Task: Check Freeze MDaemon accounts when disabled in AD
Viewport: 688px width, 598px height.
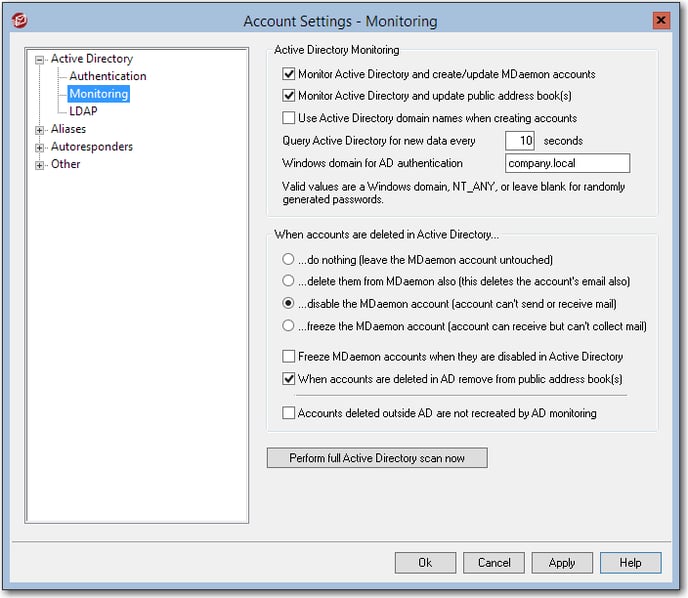Action: coord(288,356)
